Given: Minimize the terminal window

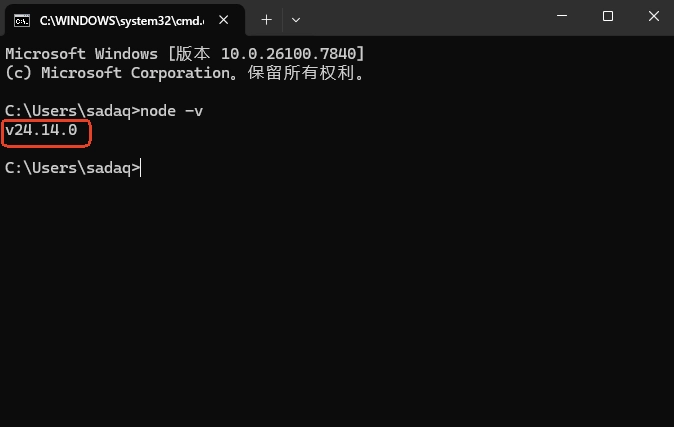Looking at the screenshot, I should pos(563,16).
